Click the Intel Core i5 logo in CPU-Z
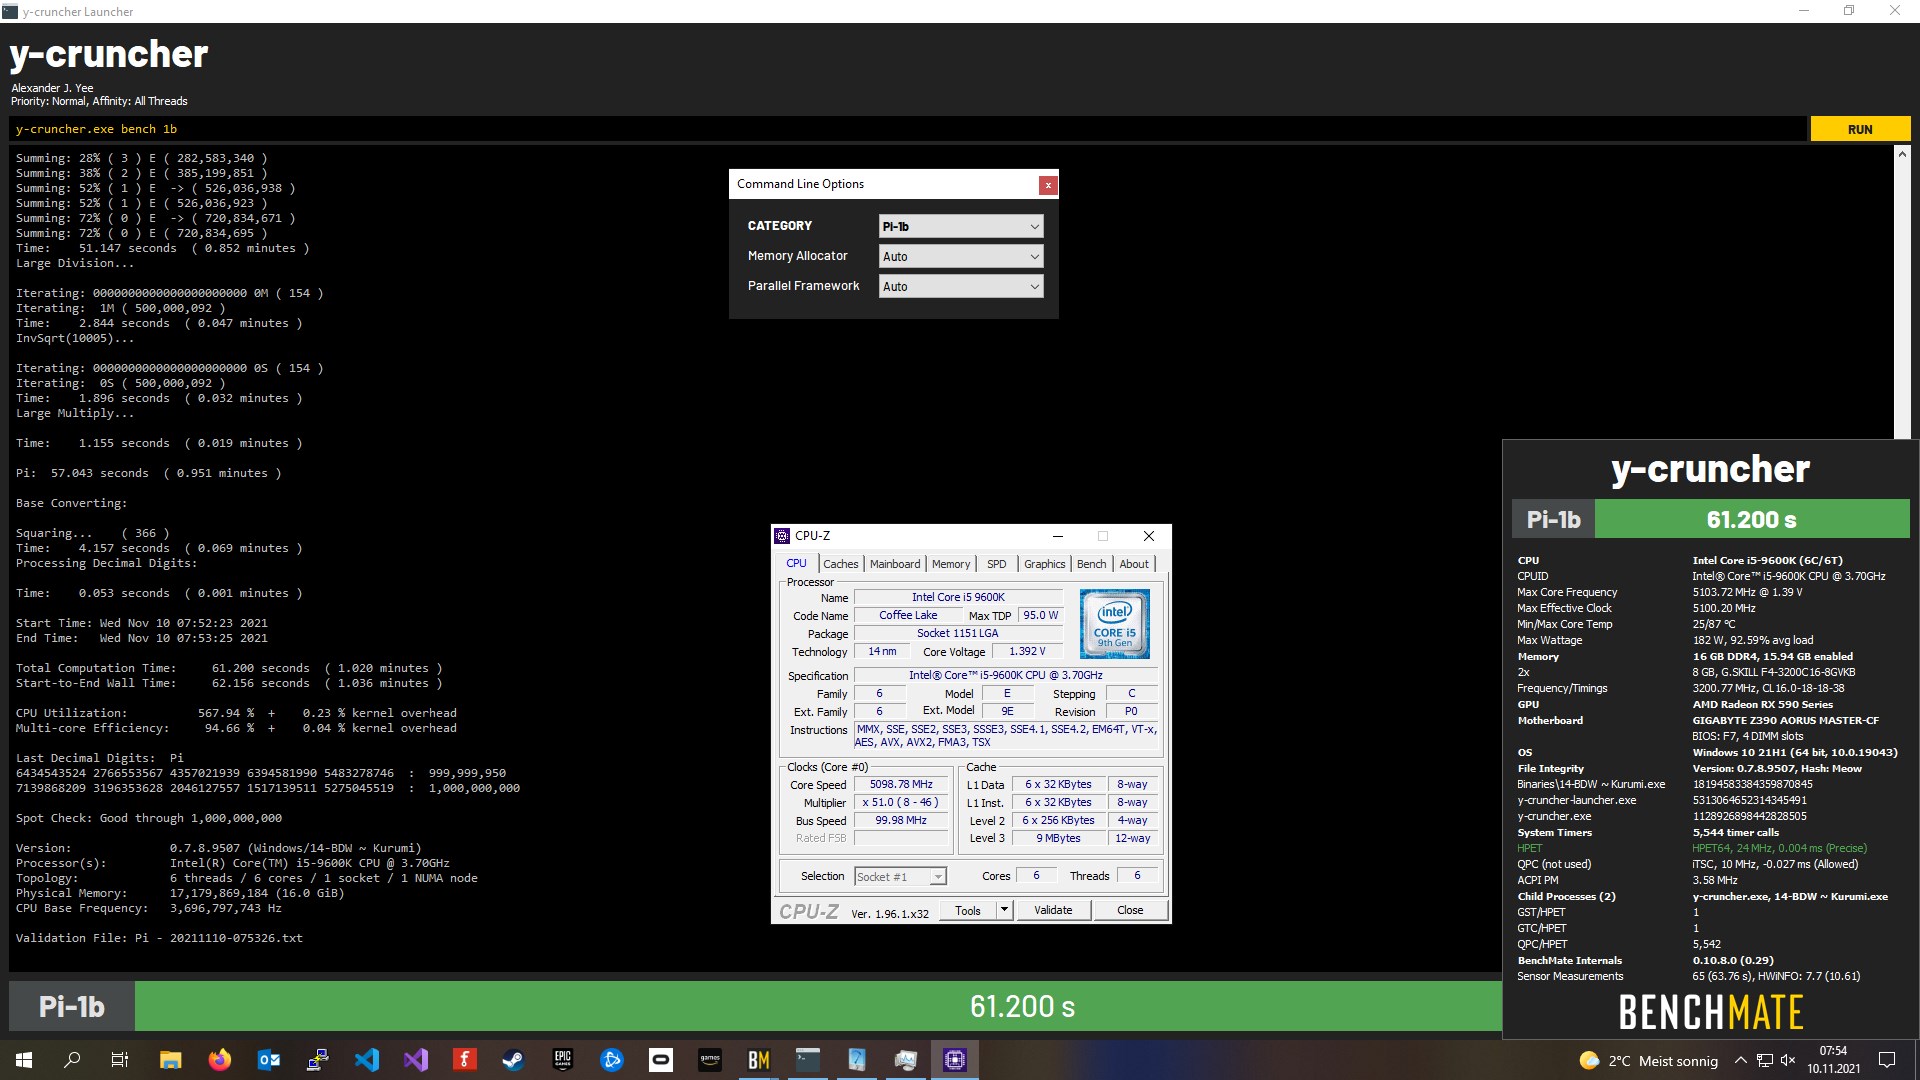The height and width of the screenshot is (1080, 1920). pyautogui.click(x=1114, y=623)
